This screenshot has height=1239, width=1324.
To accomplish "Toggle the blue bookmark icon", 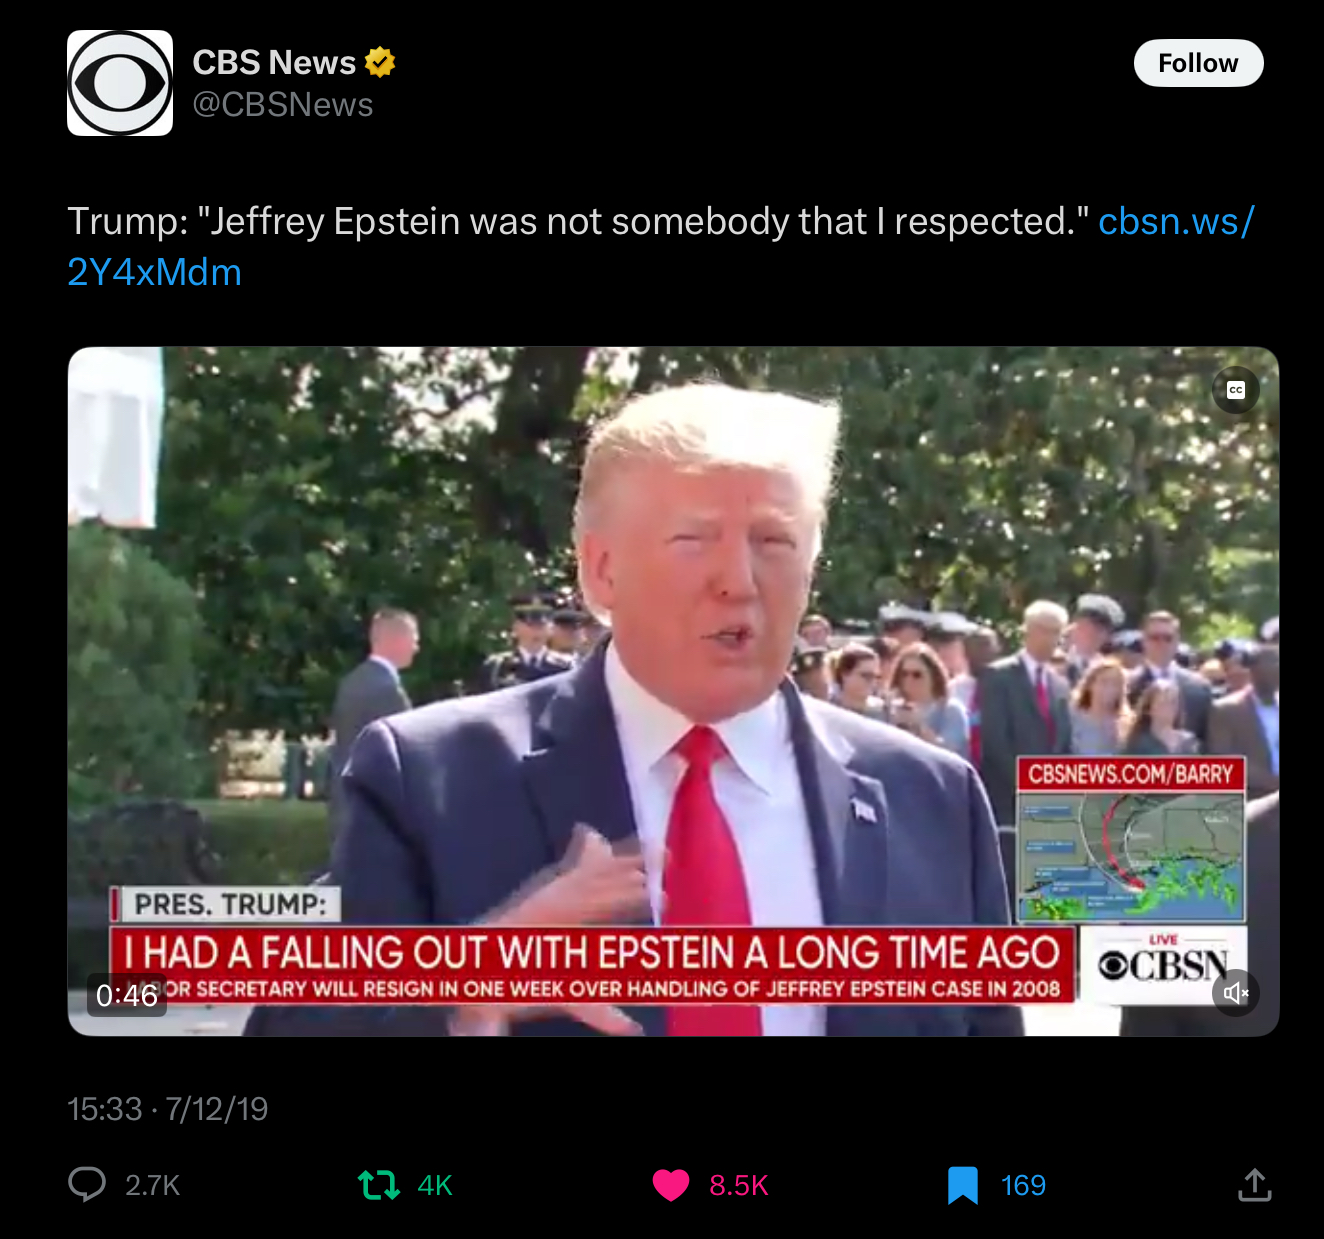I will (x=962, y=1185).
